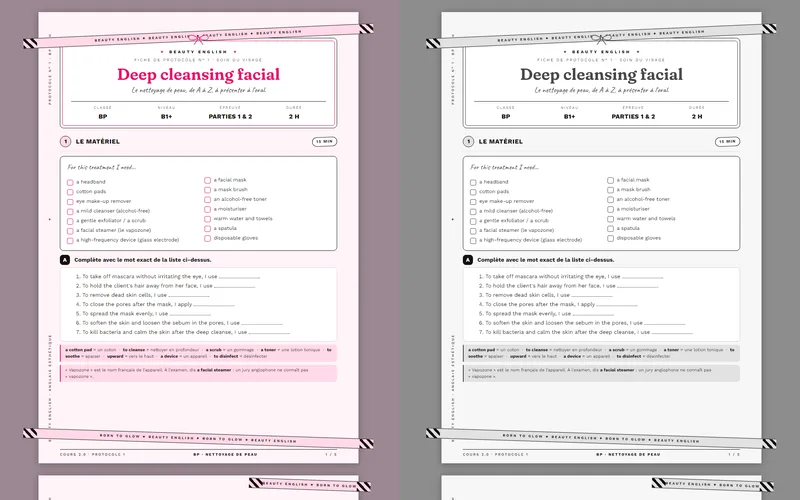Viewport: 800px width, 500px height.
Task: Click blank after 'To spread the mask evenly' pink sheet
Action: [190, 314]
